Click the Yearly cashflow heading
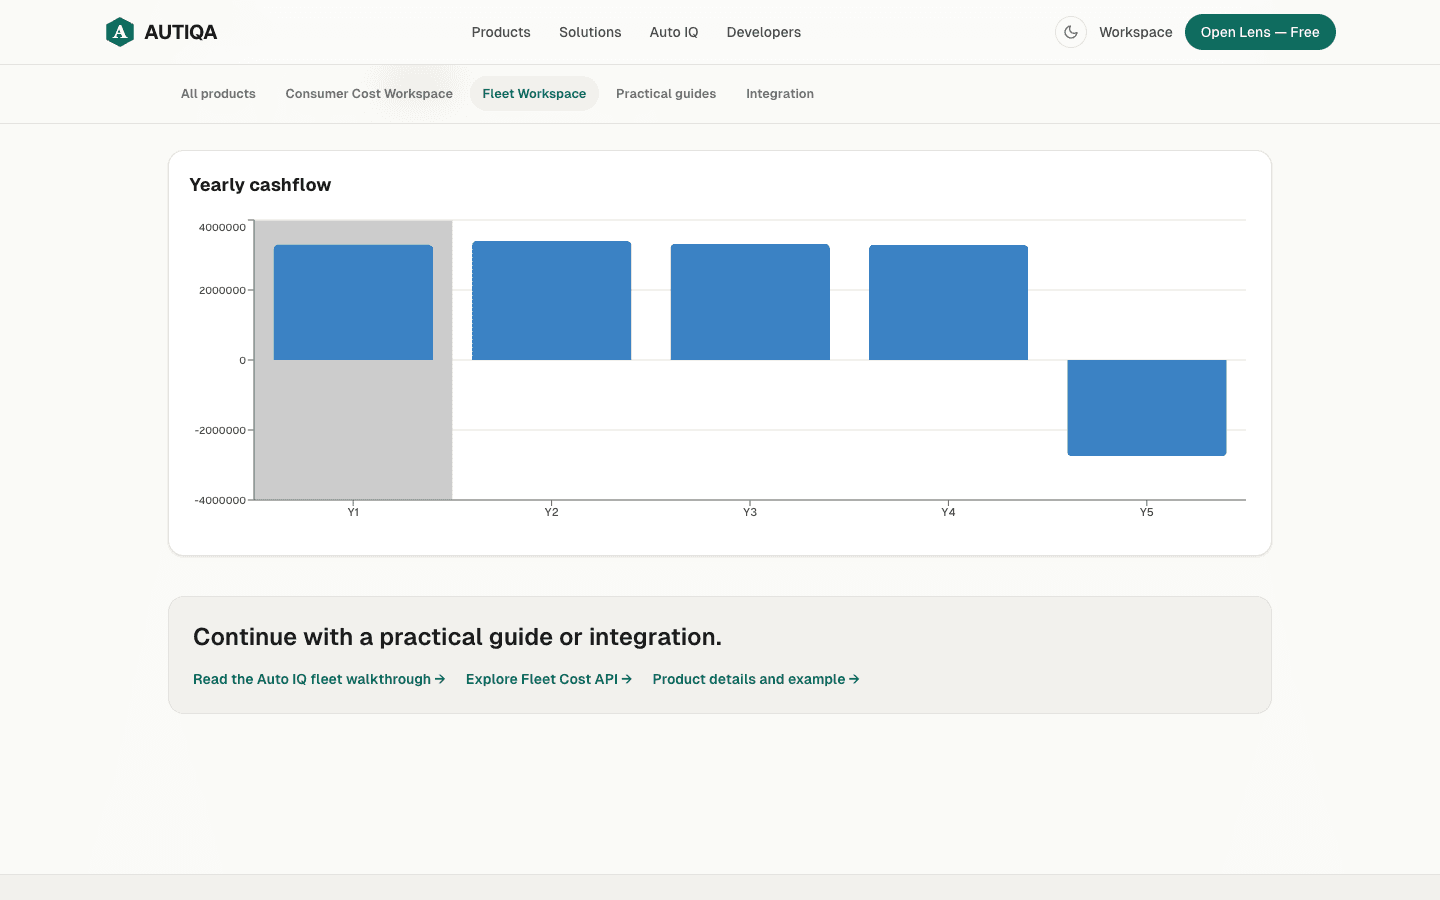This screenshot has width=1440, height=900. [260, 185]
